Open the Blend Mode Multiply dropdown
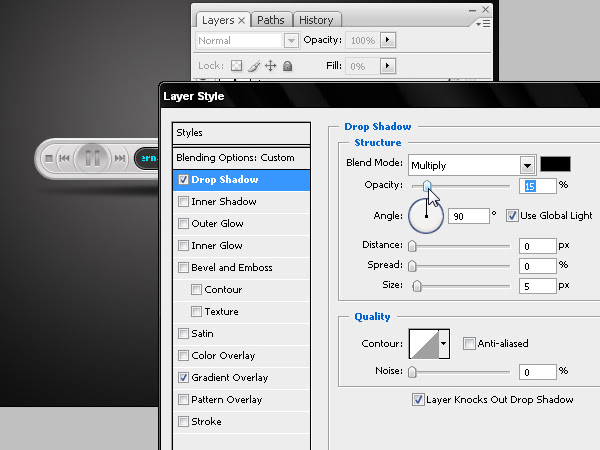The image size is (600, 450). [x=527, y=165]
